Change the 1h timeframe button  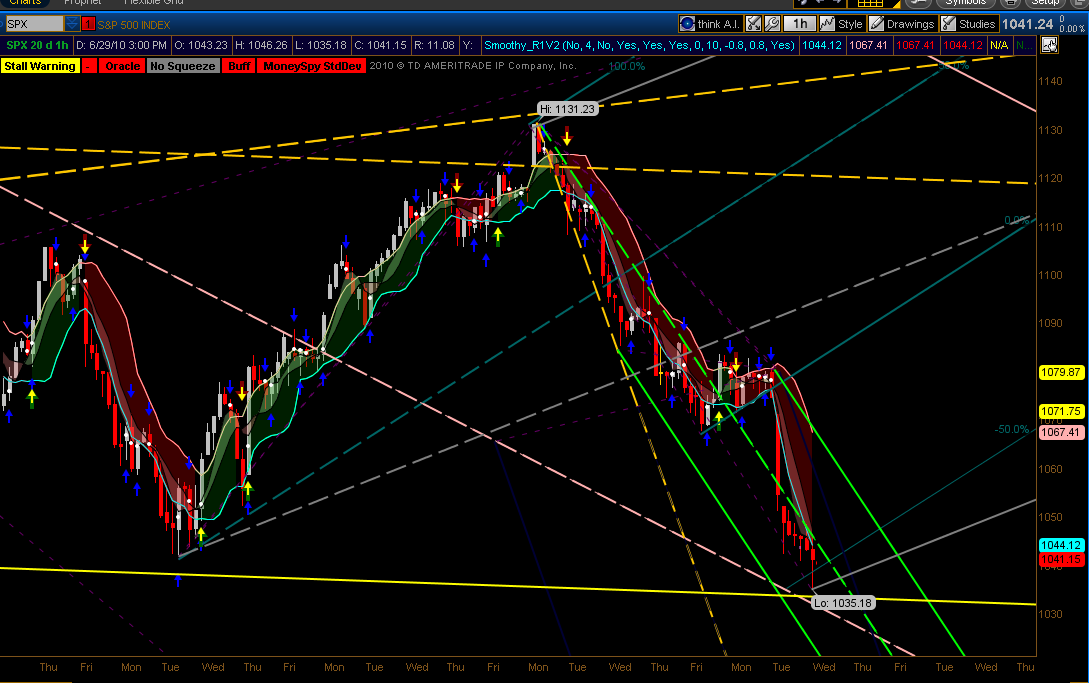click(800, 24)
